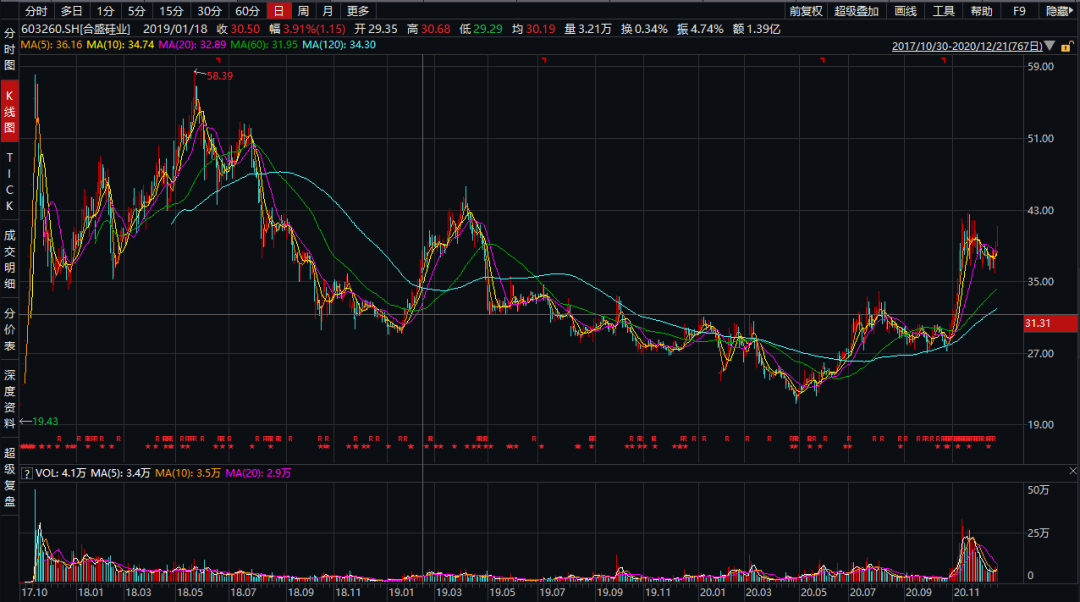Open 分价表 price distribution sidebar
Screen dimensions: 1080x602
[10, 329]
